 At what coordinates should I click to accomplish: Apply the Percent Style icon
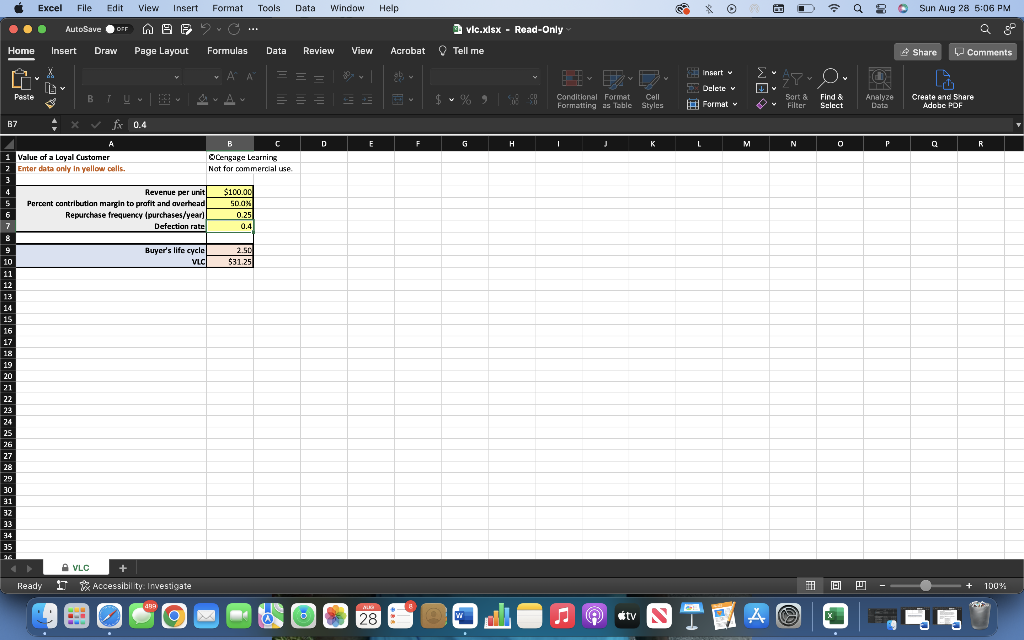(x=465, y=100)
